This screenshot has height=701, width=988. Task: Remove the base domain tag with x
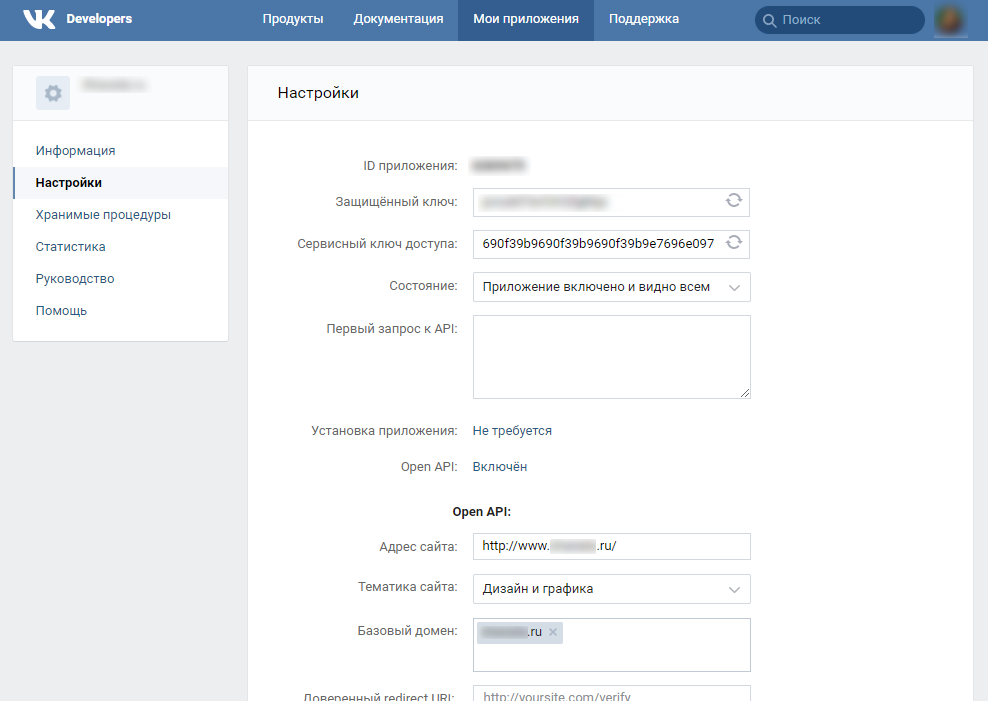click(553, 632)
